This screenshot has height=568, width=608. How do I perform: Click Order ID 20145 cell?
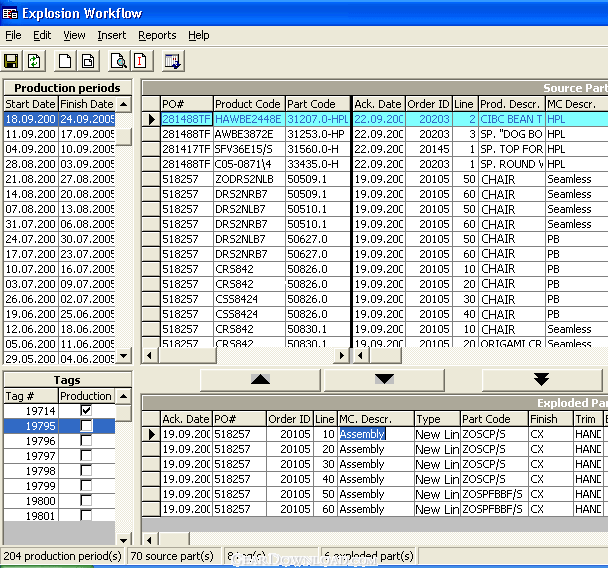(428, 149)
